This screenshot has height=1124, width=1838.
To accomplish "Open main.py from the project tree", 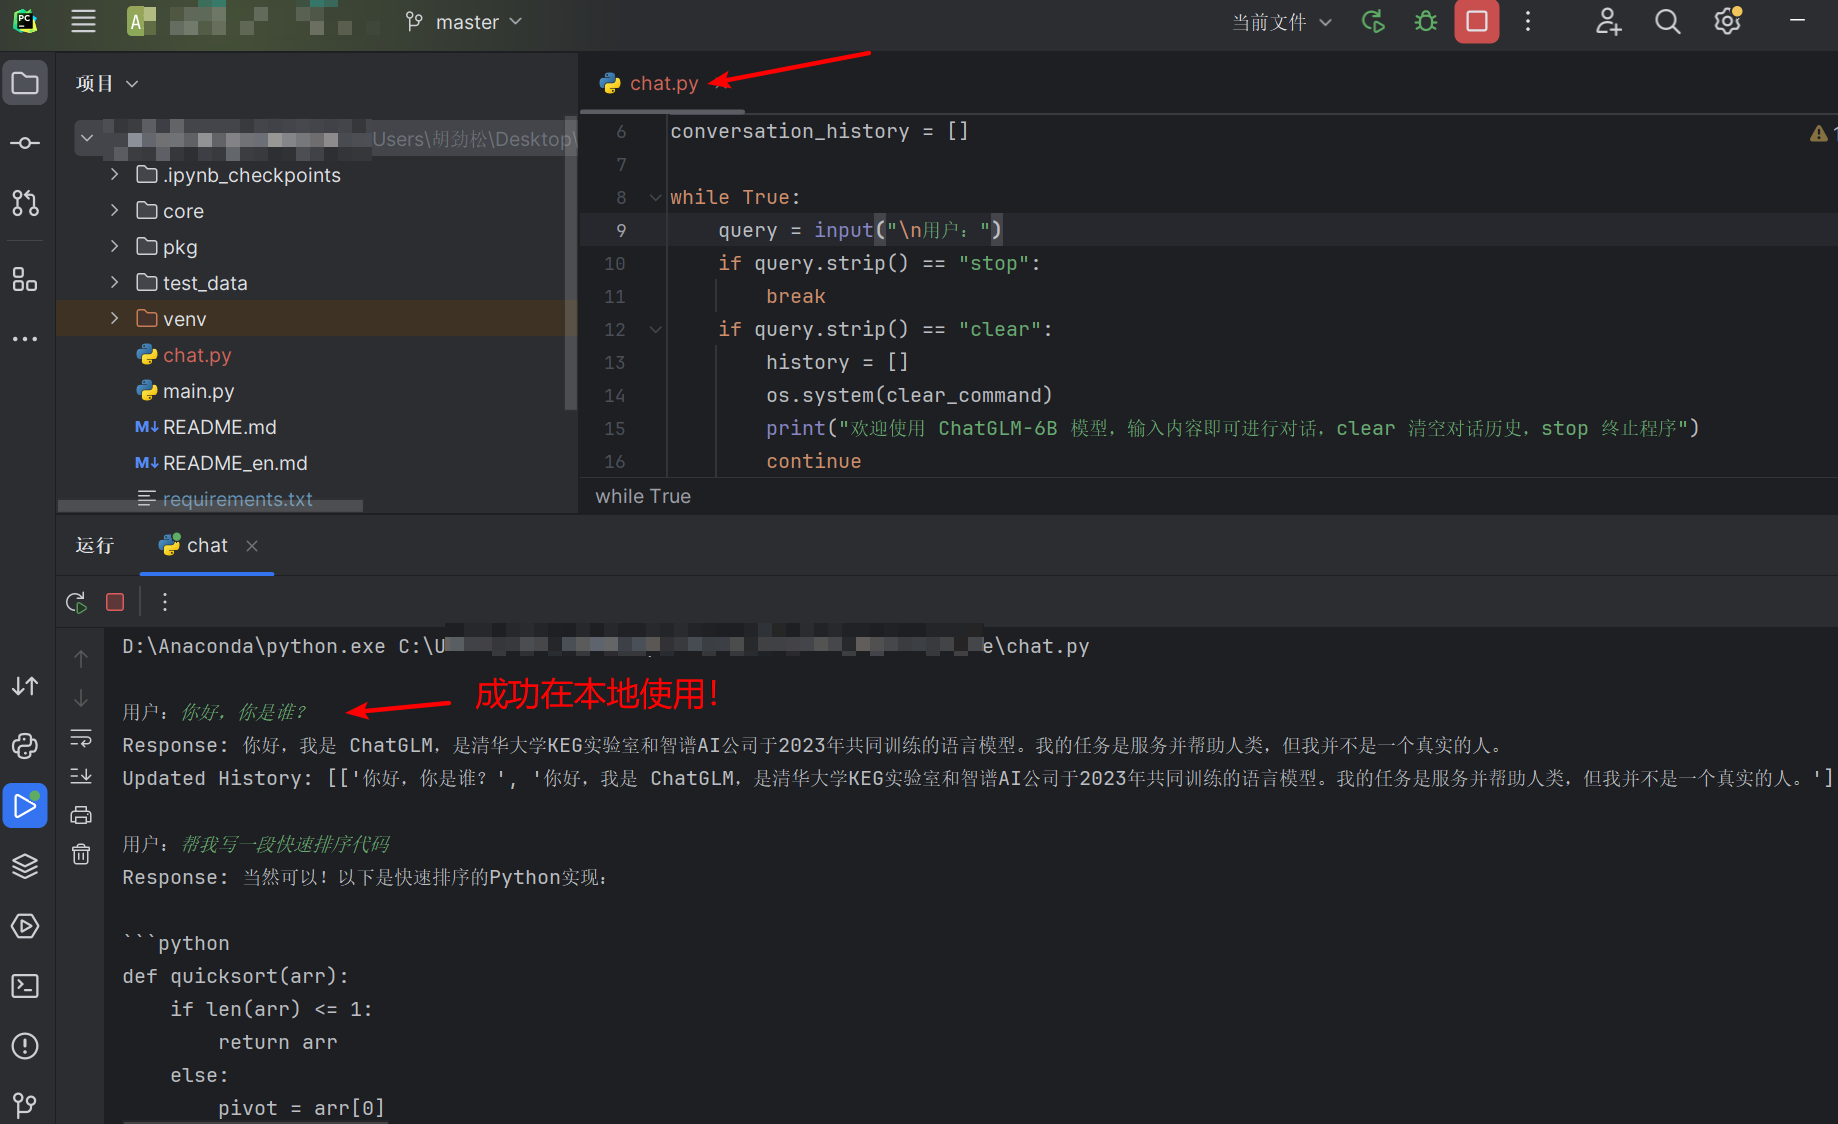I will click(198, 391).
